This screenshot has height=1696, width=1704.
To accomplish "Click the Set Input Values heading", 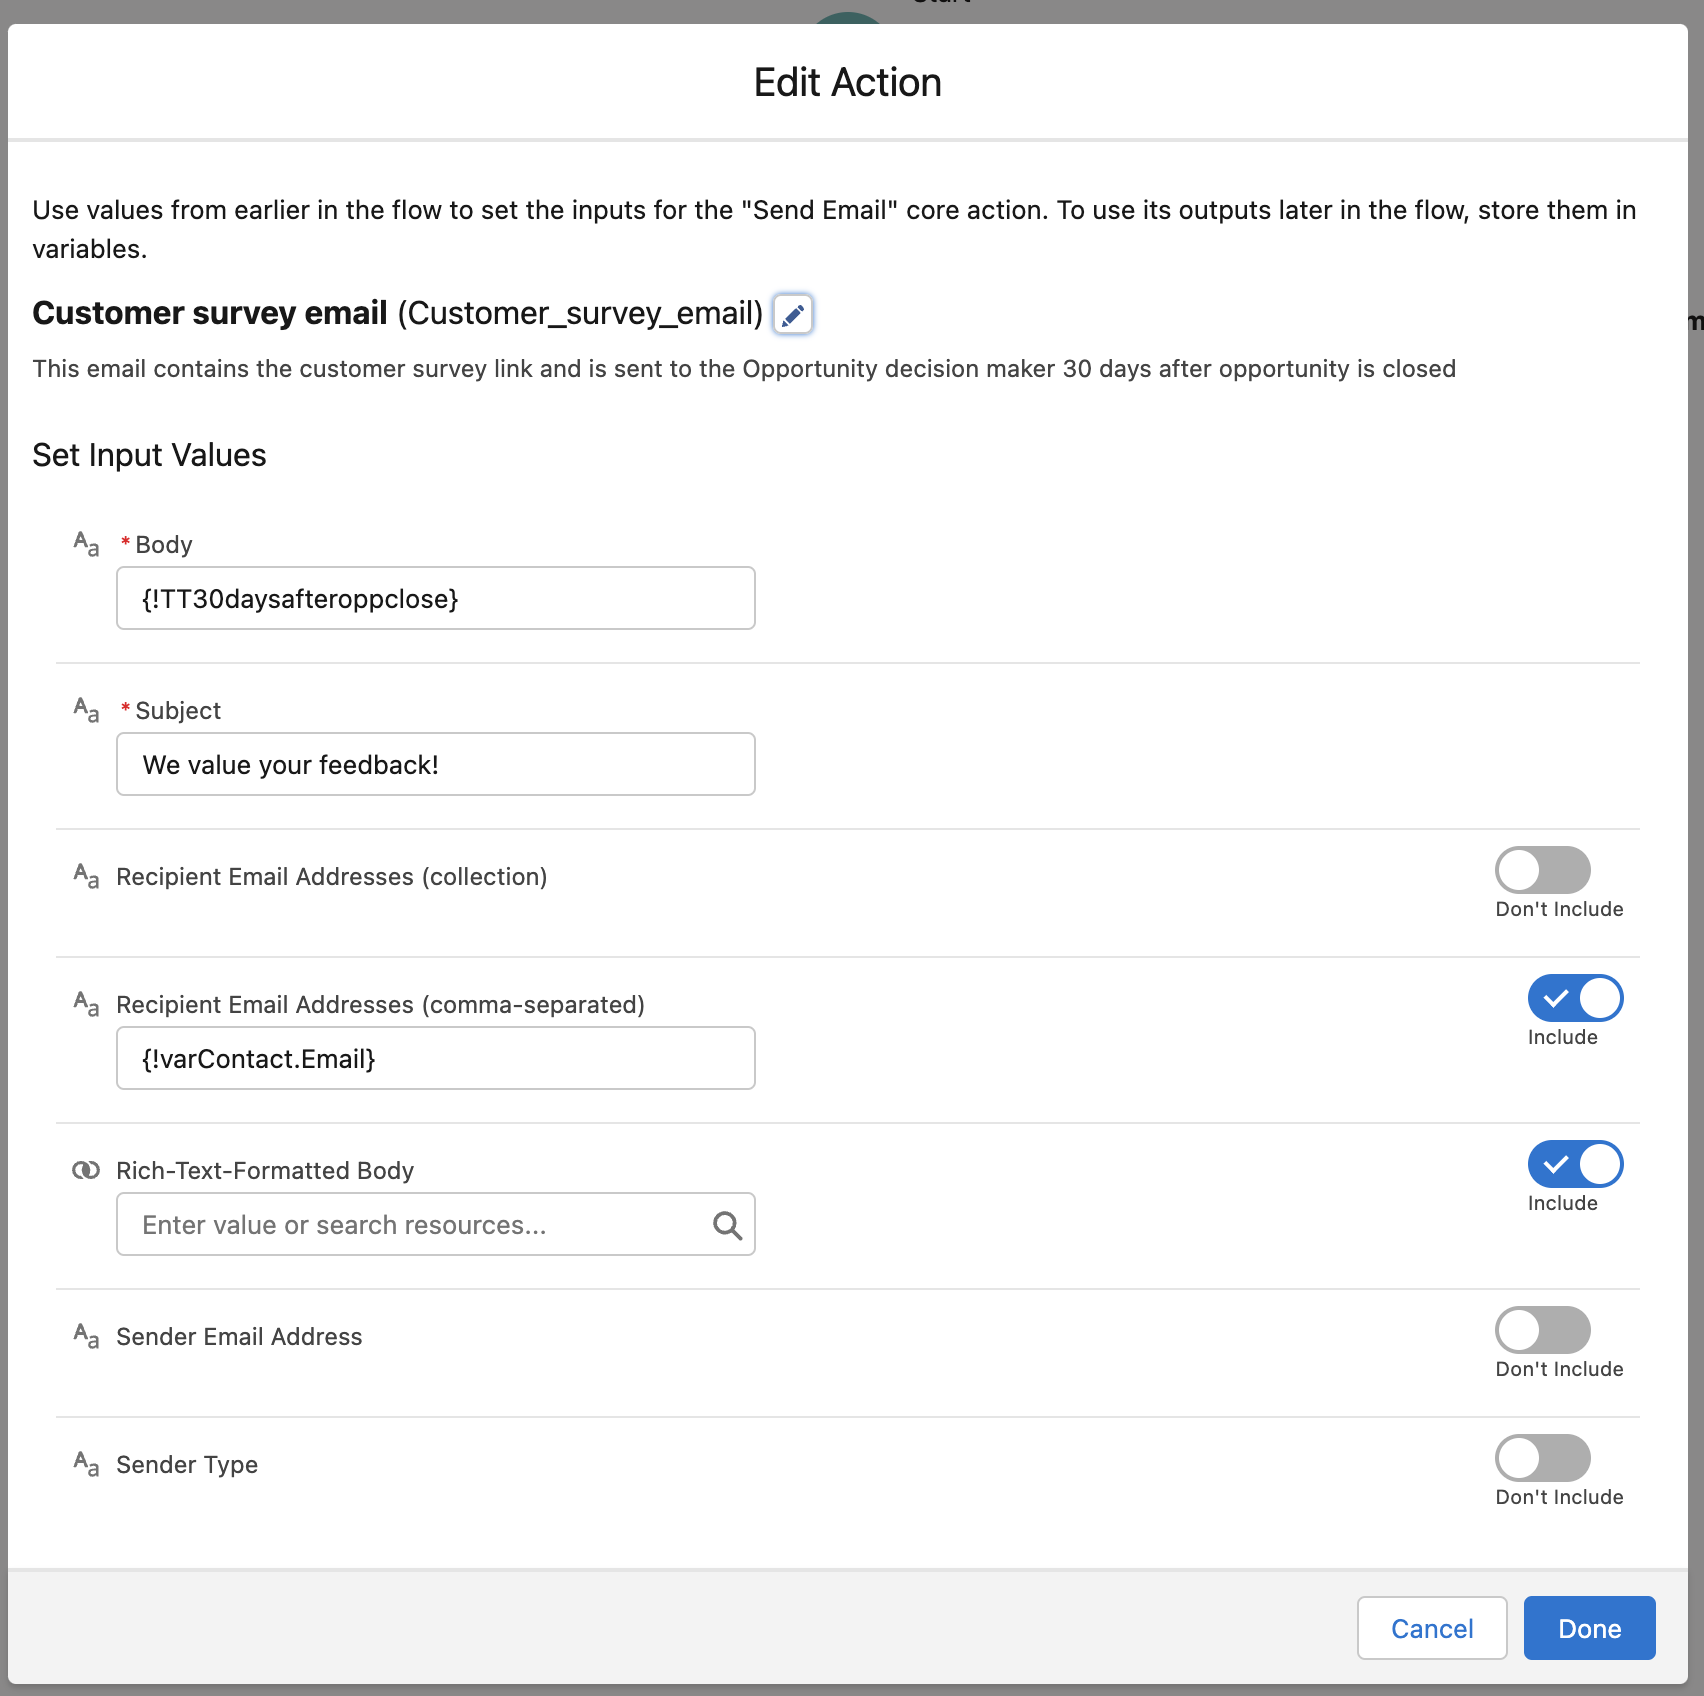I will (x=149, y=455).
